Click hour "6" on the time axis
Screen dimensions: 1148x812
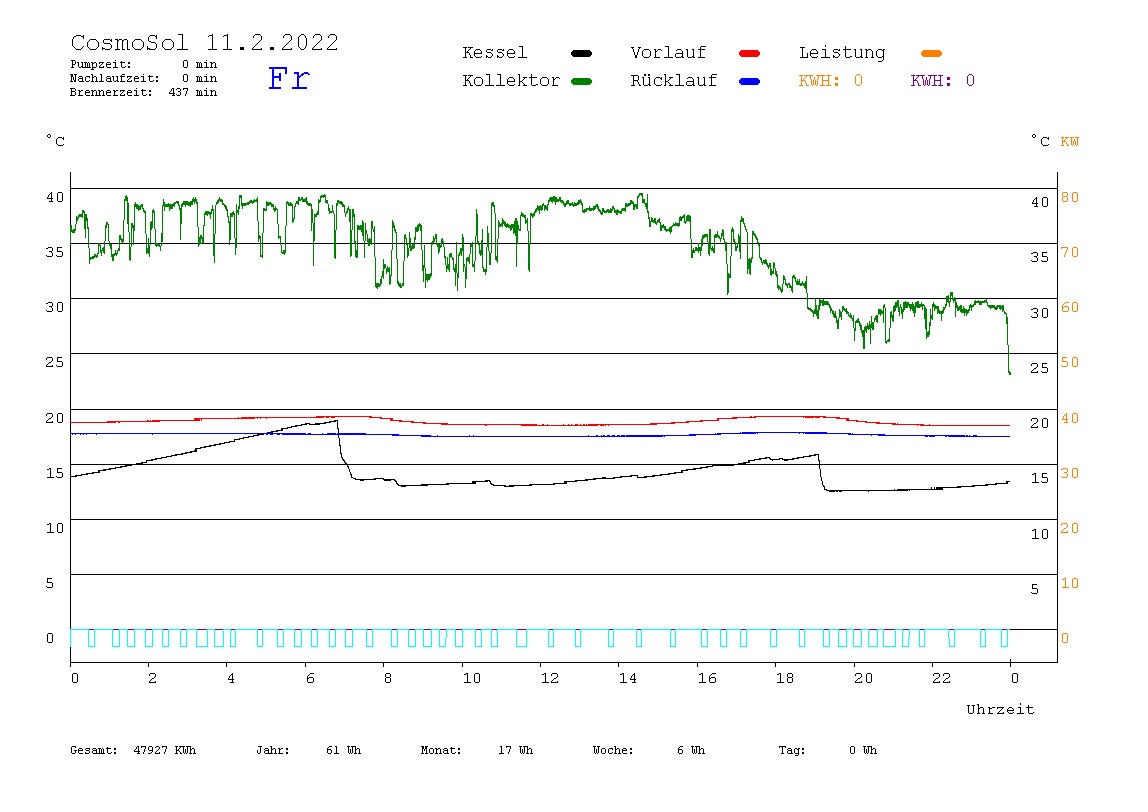(310, 679)
